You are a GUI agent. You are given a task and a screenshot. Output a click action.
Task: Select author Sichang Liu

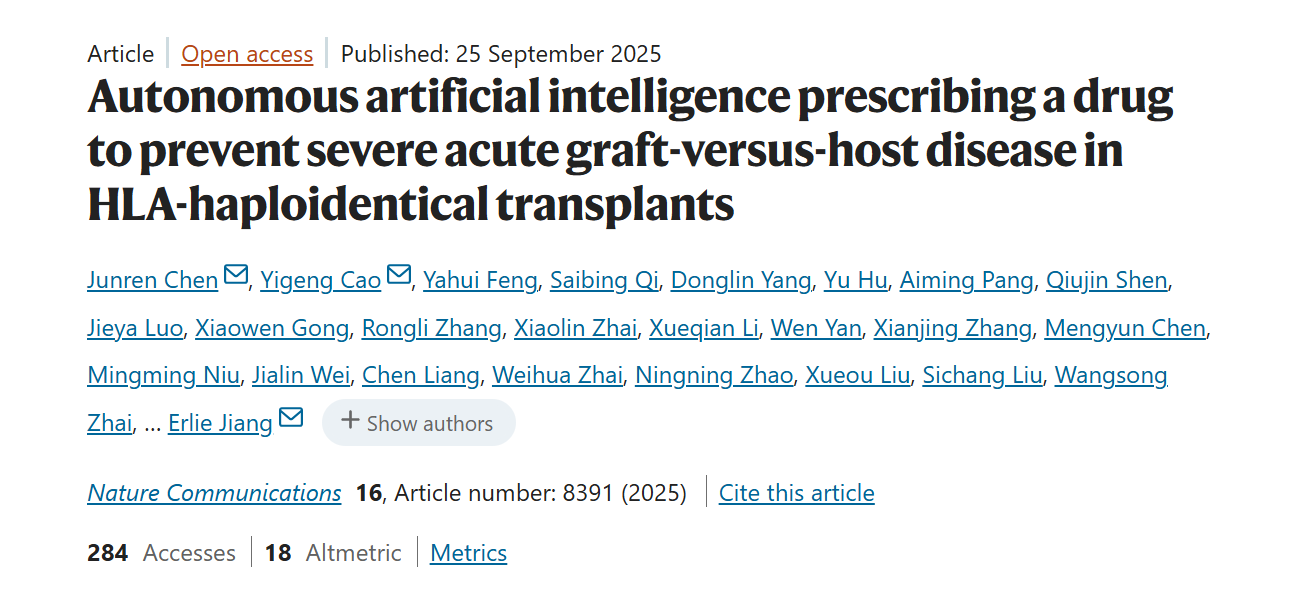point(982,376)
